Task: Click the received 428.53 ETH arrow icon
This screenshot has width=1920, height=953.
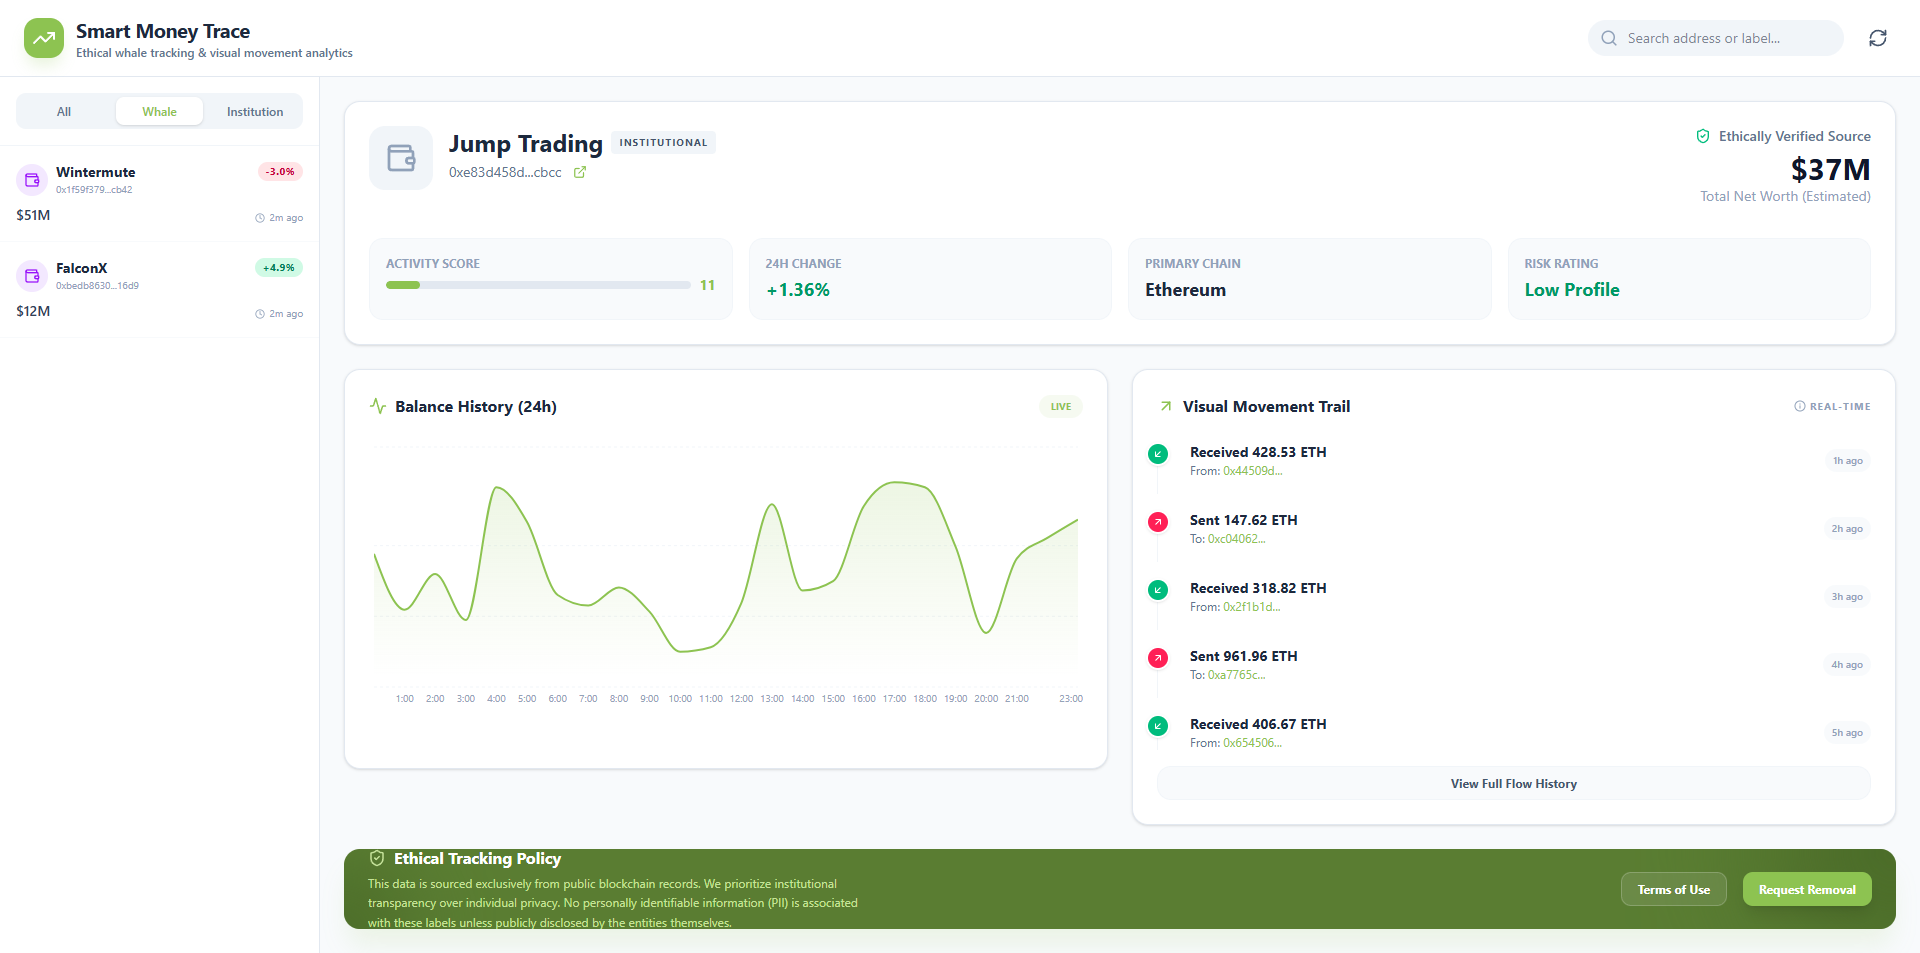Action: point(1158,454)
